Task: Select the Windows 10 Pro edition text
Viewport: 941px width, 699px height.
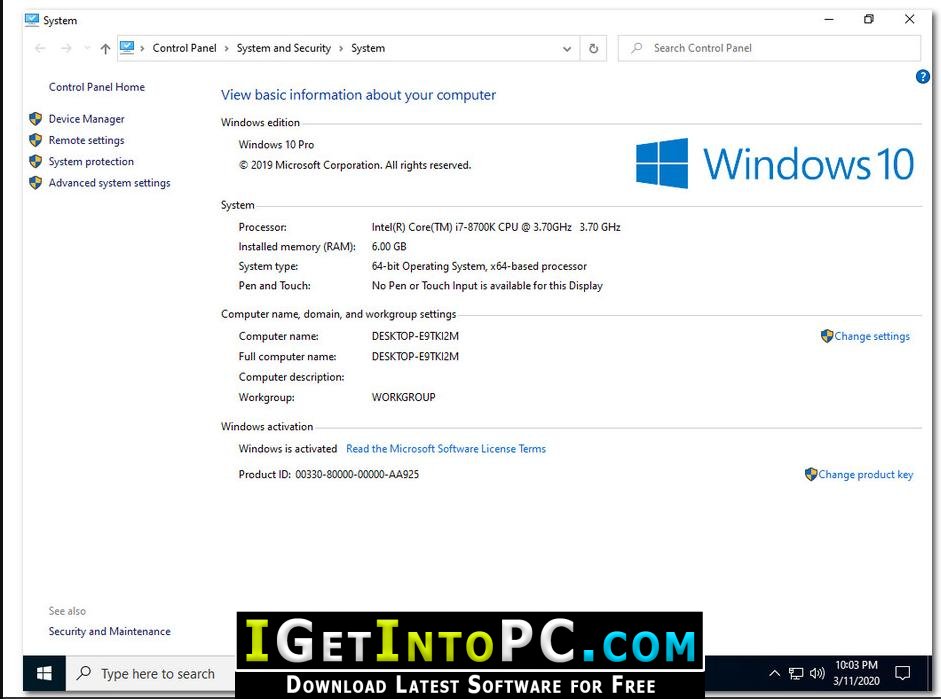Action: [x=276, y=145]
